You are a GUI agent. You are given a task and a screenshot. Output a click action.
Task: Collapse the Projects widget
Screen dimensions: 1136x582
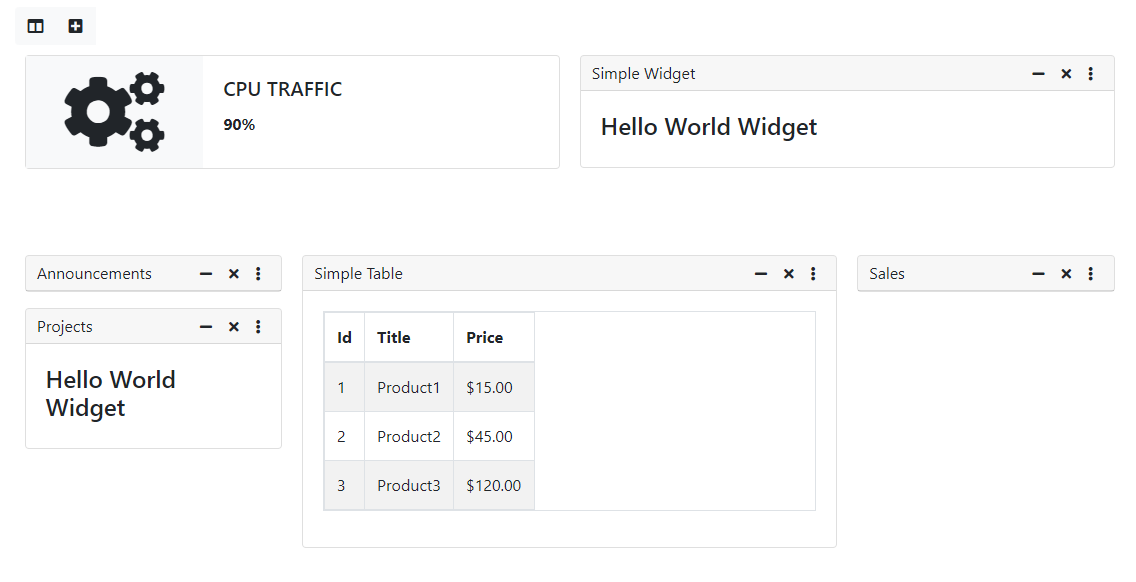(206, 326)
